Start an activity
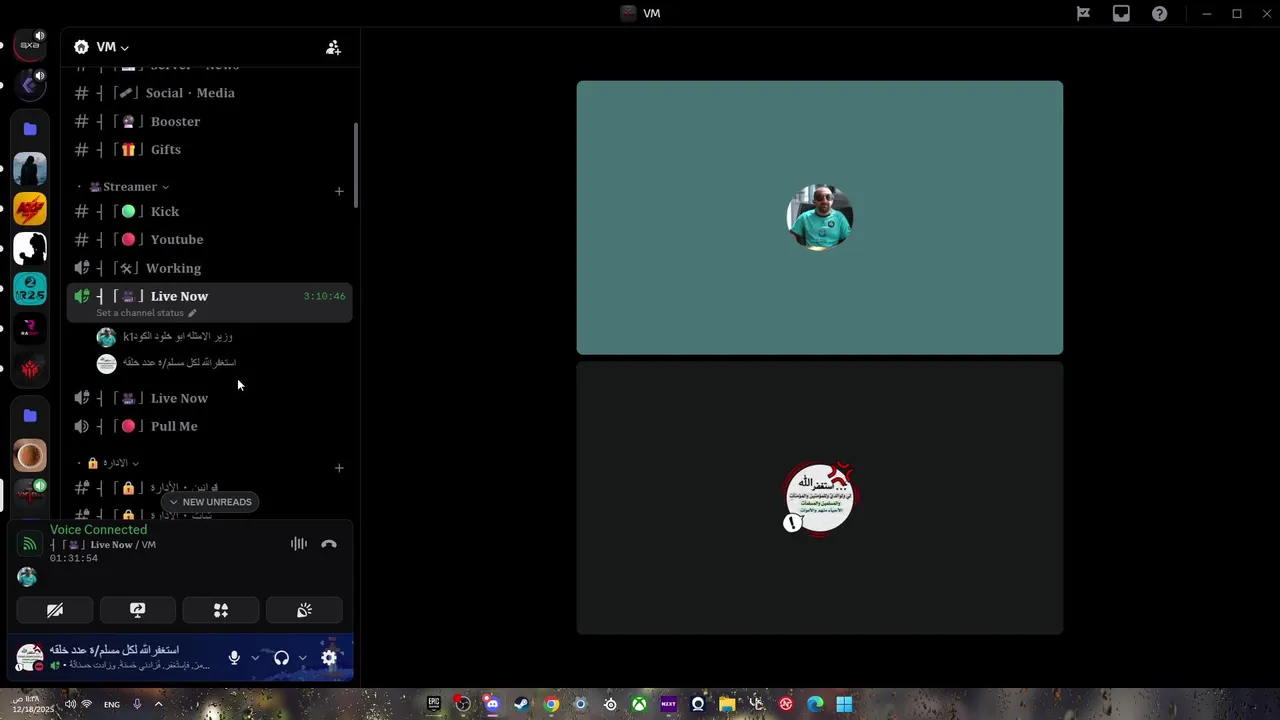1280x720 pixels. coord(221,610)
